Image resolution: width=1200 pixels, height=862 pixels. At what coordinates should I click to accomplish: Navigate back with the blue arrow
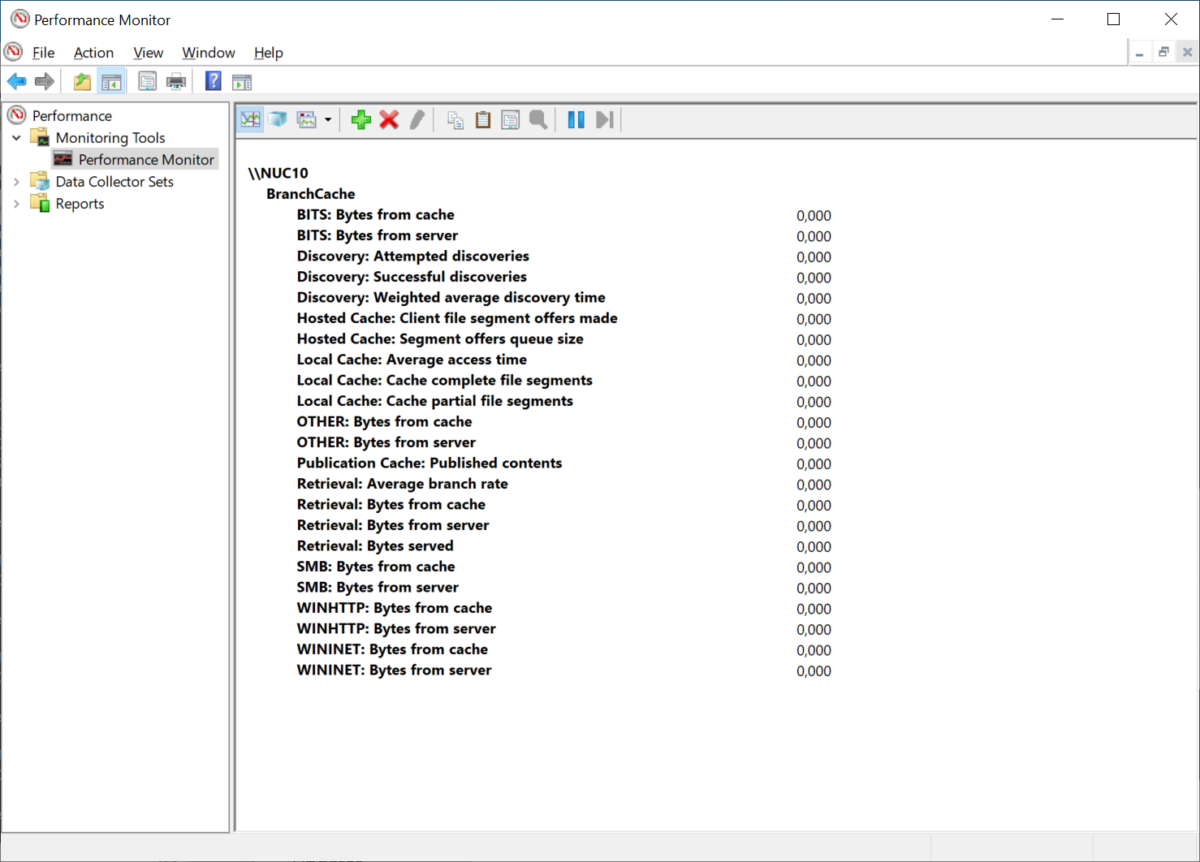[16, 81]
